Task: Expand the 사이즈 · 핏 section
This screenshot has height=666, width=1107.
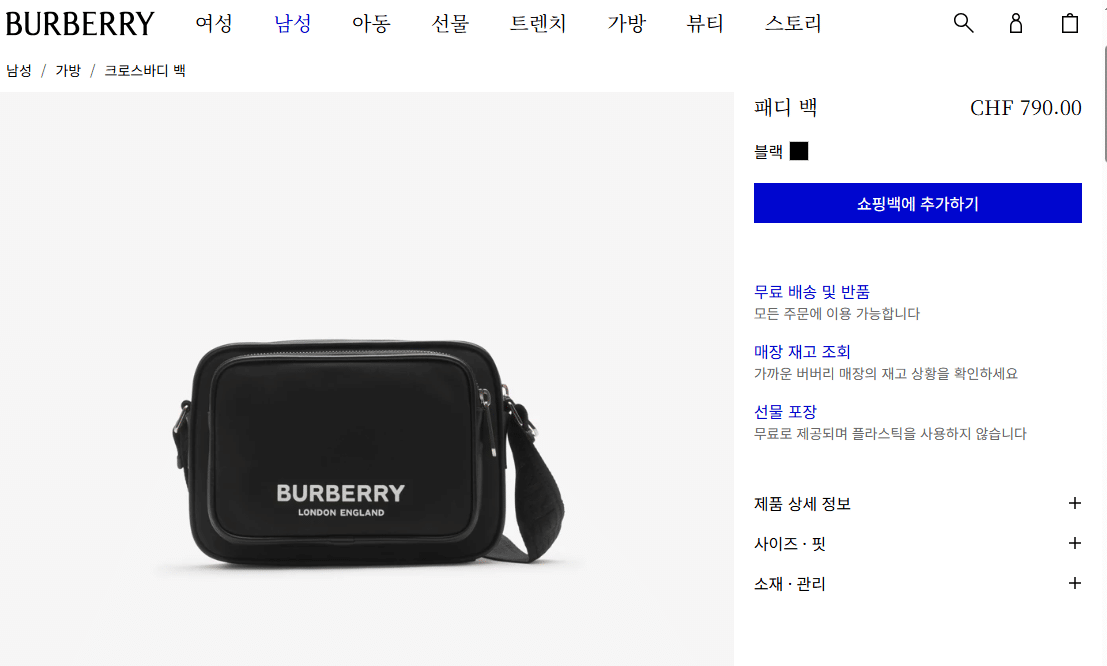Action: pyautogui.click(x=917, y=544)
